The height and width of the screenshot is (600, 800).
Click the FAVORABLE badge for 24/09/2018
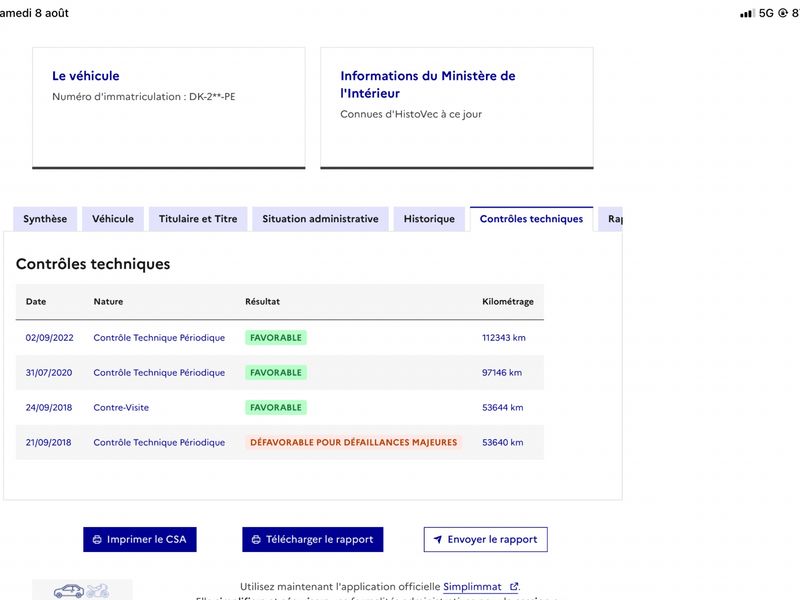coord(276,408)
